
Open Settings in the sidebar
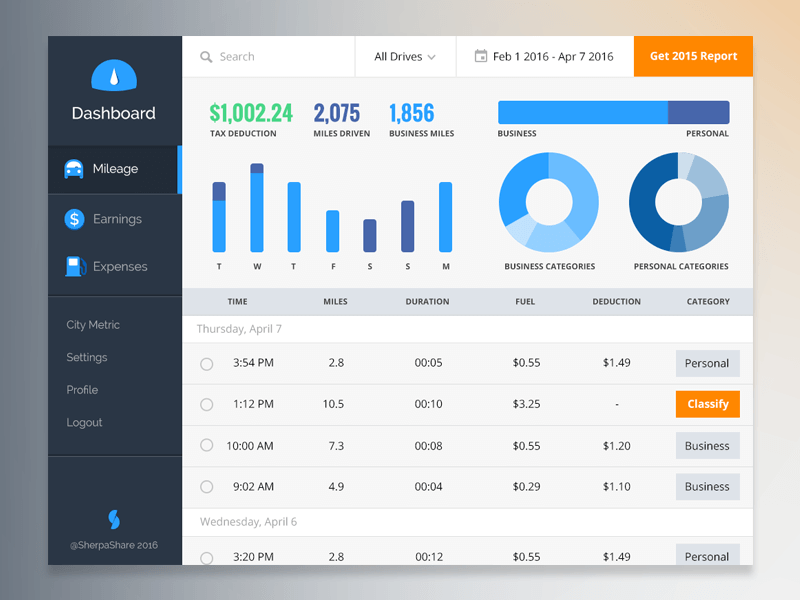pyautogui.click(x=87, y=357)
